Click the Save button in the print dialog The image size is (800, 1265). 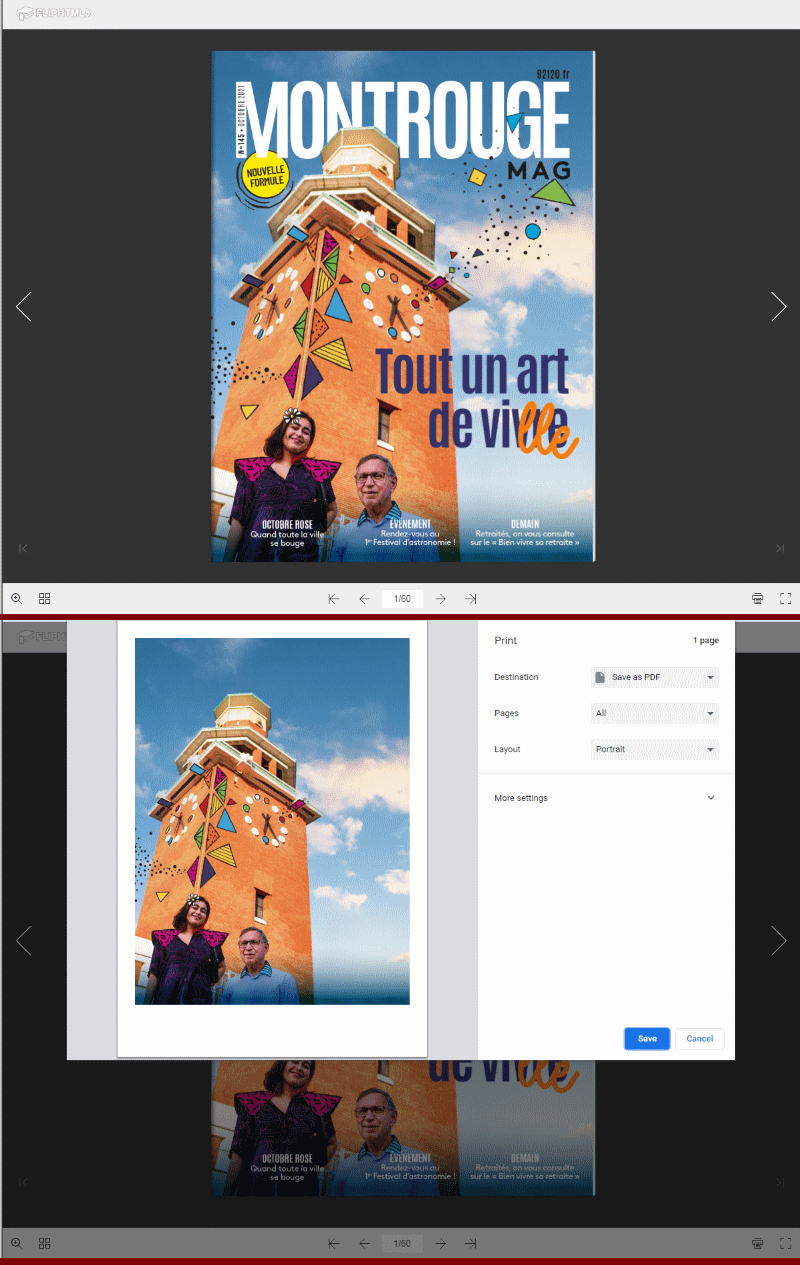pos(647,1039)
